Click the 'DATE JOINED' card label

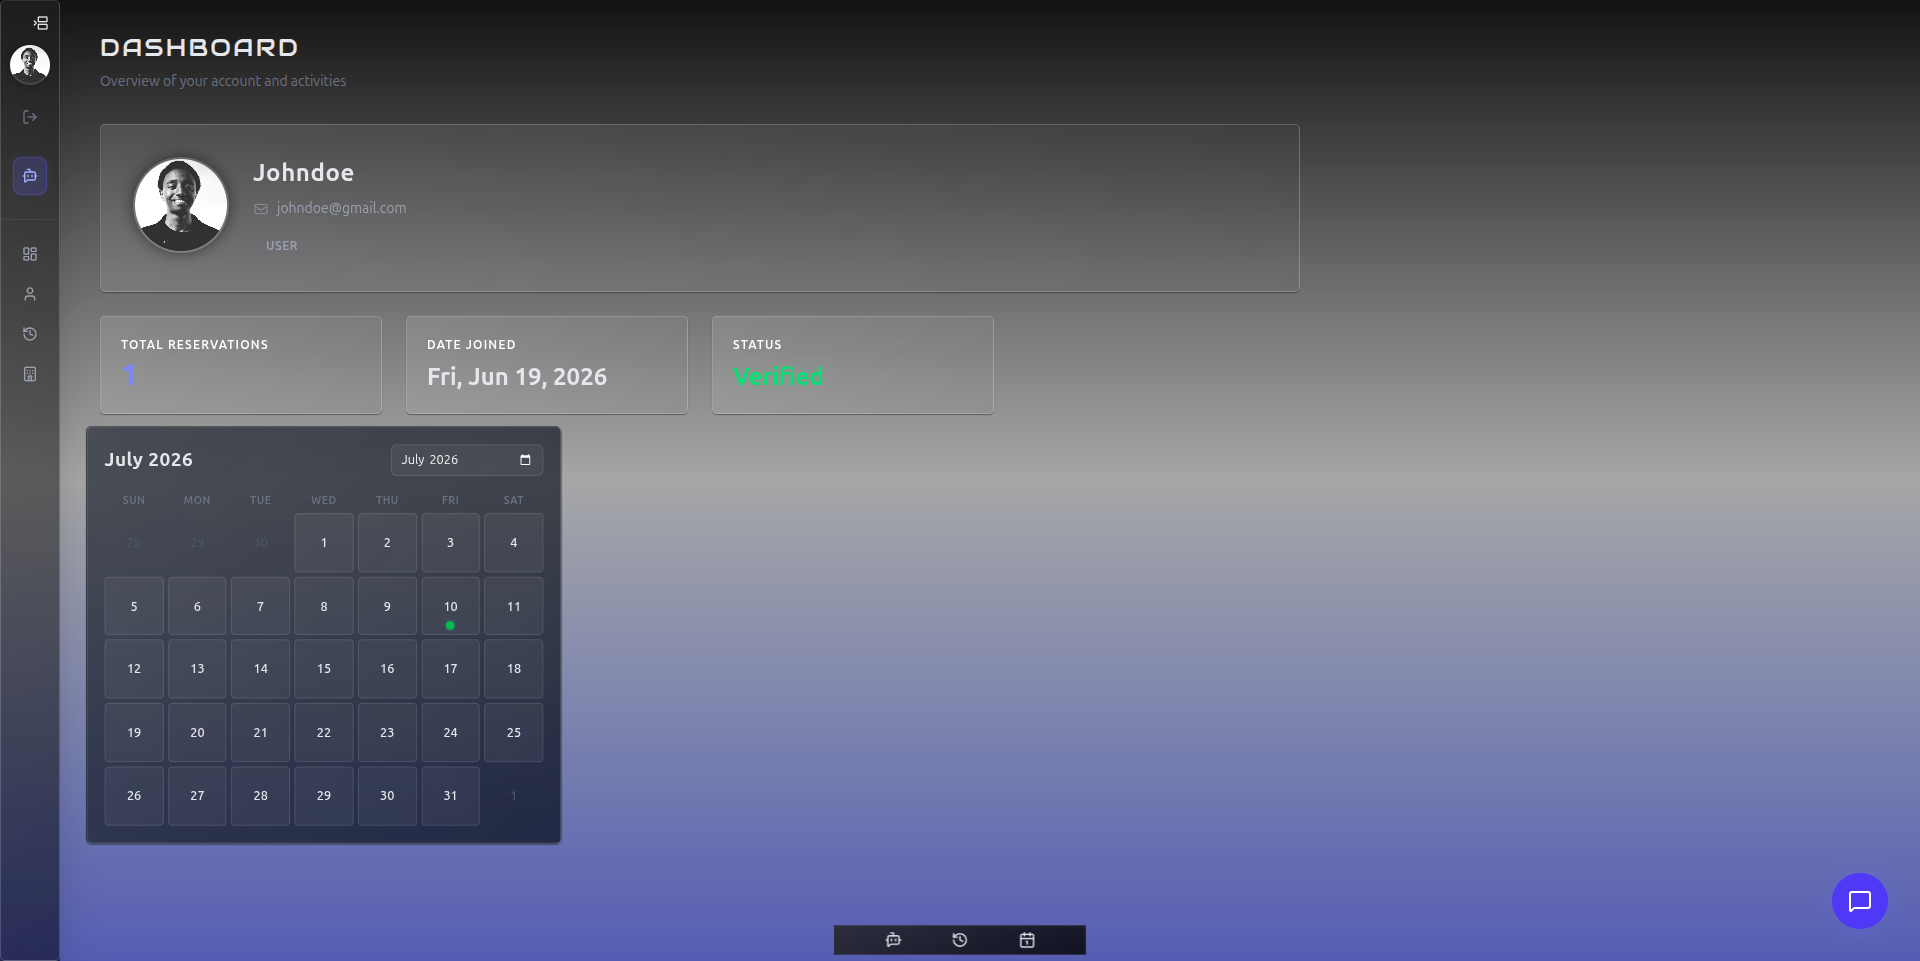point(471,345)
